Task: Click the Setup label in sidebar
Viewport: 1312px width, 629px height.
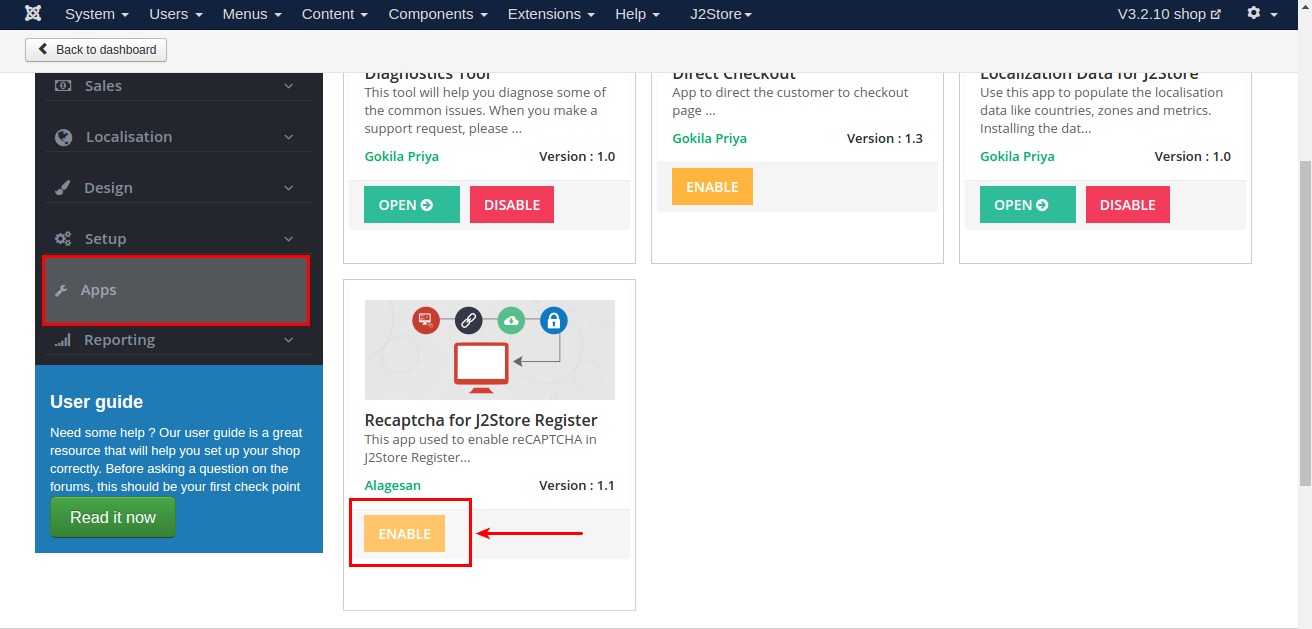Action: (x=105, y=239)
